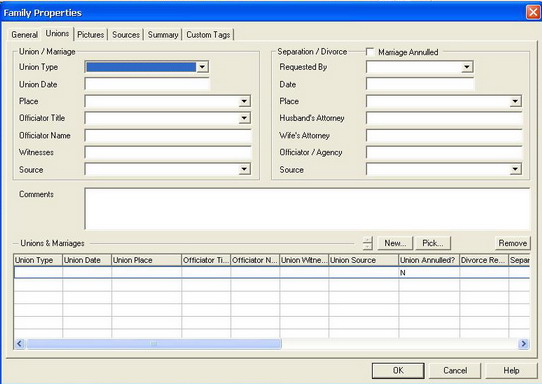
Task: Click the Officiator Ti... column header
Action: click(x=206, y=260)
